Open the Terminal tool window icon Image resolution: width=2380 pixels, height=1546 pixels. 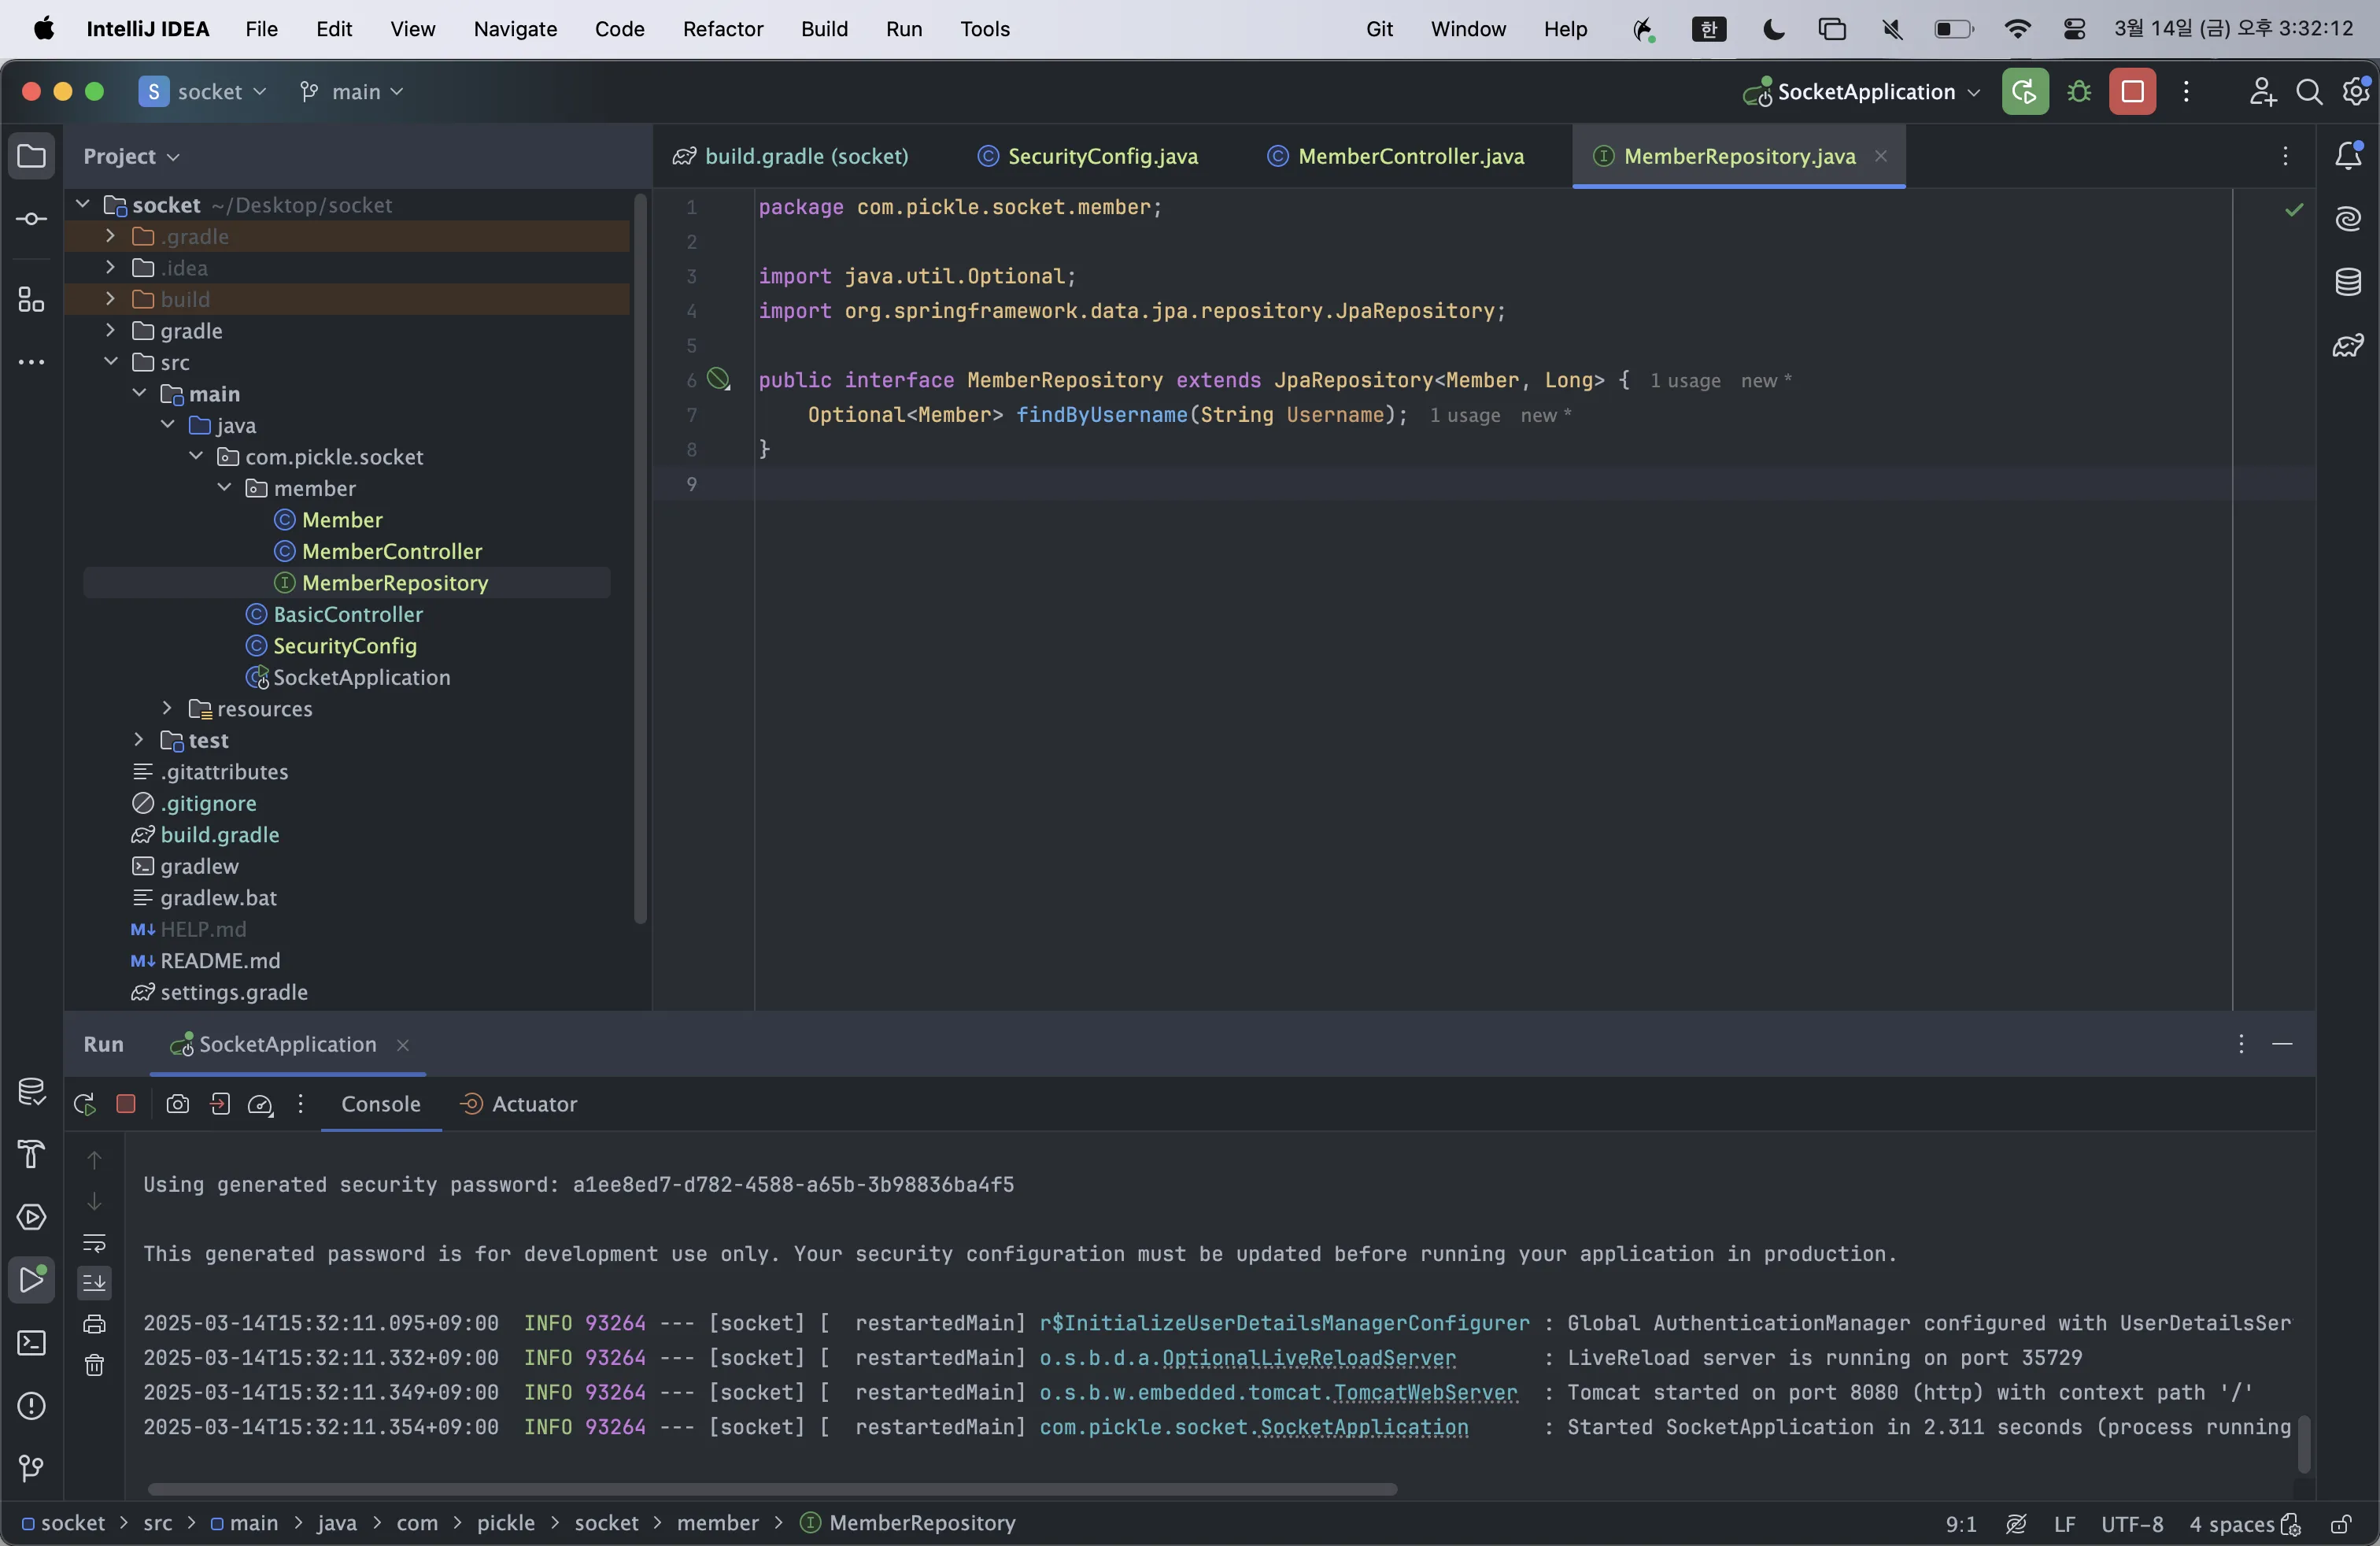coord(31,1343)
